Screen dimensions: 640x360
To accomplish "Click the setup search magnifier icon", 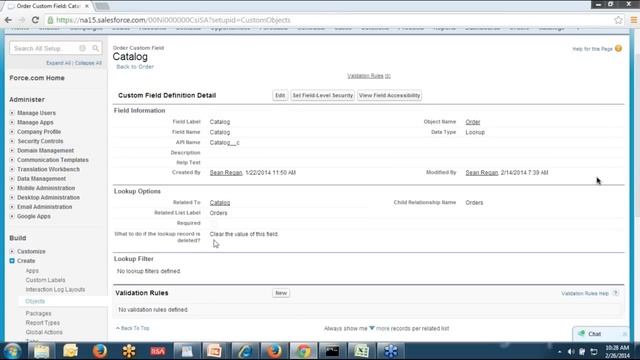I will pyautogui.click(x=96, y=48).
